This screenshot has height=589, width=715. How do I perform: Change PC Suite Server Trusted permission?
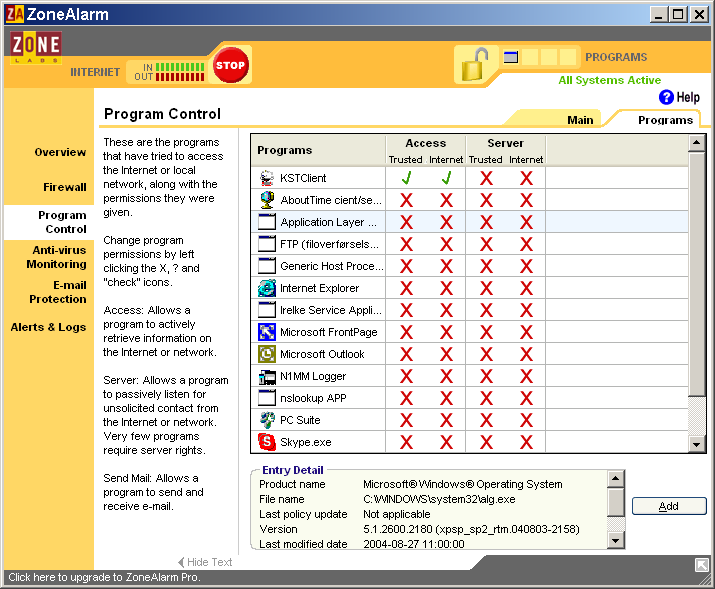tap(486, 420)
